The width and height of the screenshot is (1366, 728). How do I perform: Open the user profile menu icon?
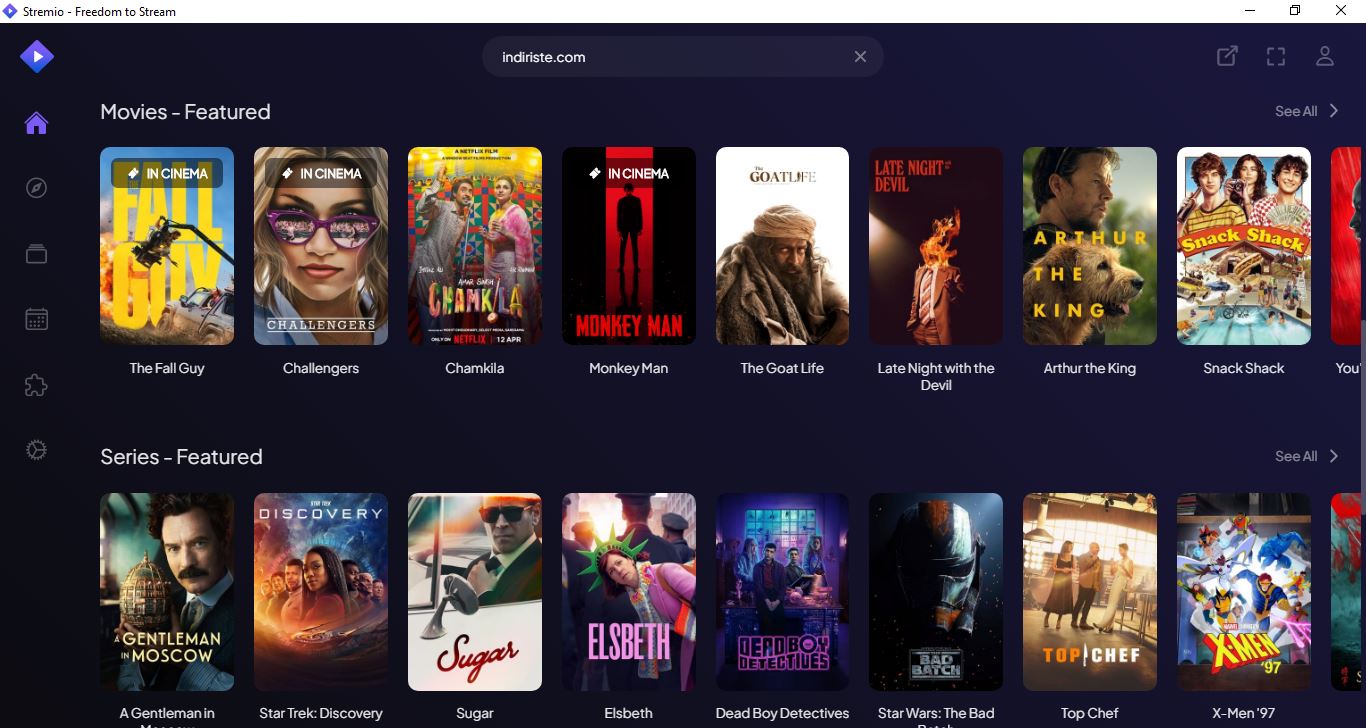click(x=1325, y=57)
